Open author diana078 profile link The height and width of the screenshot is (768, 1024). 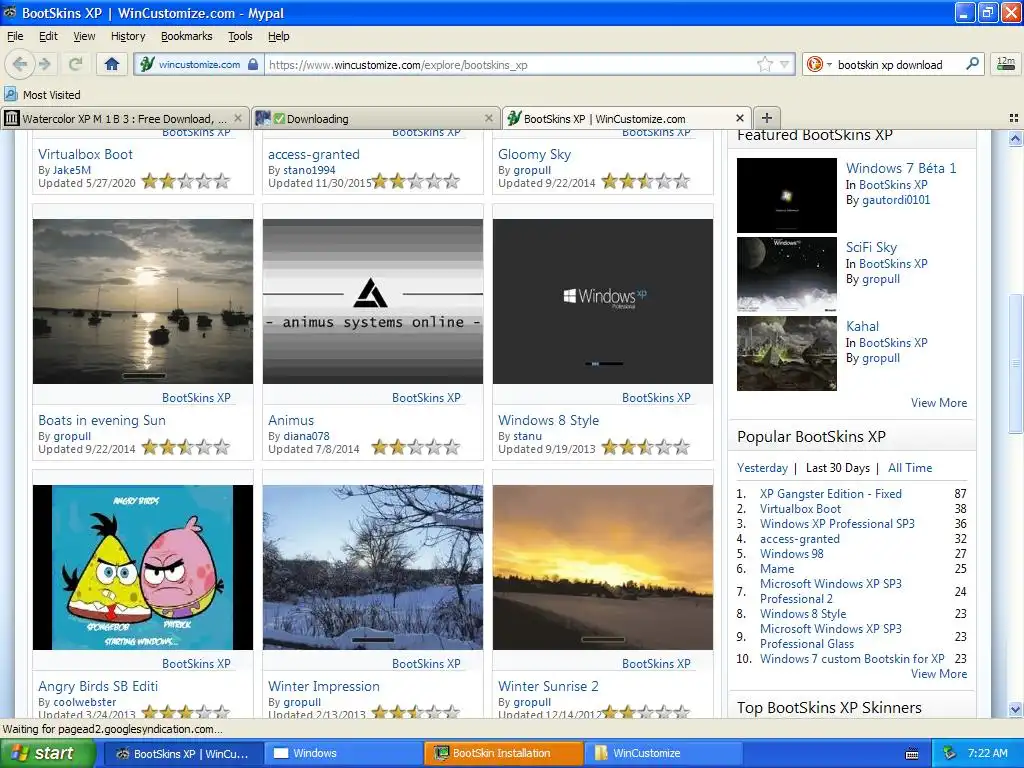306,436
